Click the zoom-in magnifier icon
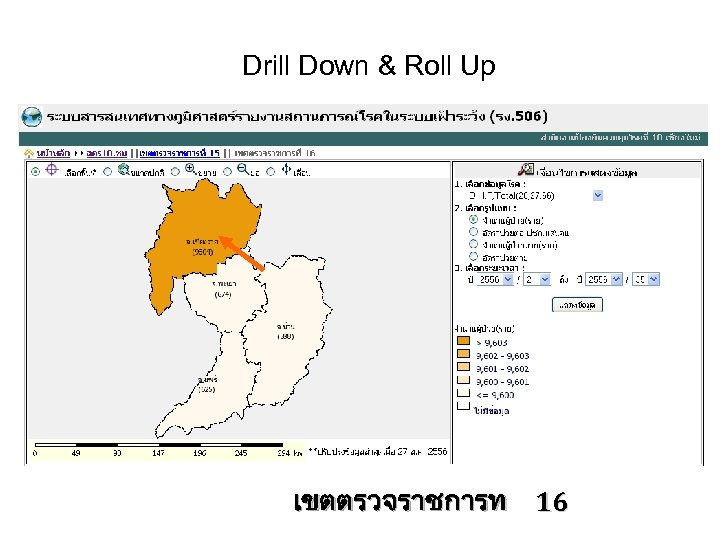 [190, 169]
